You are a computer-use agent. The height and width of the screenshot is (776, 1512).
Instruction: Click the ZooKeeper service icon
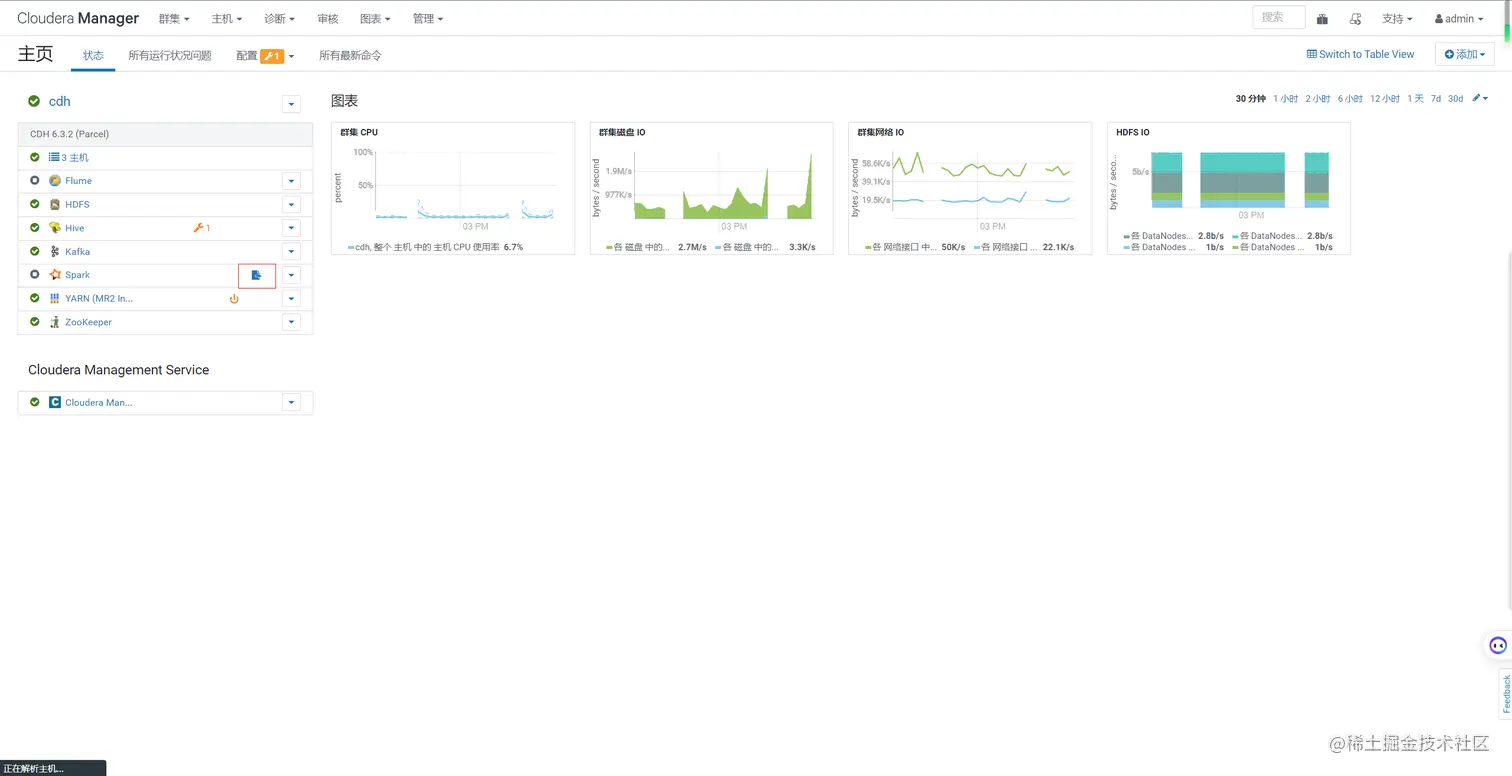pyautogui.click(x=55, y=322)
